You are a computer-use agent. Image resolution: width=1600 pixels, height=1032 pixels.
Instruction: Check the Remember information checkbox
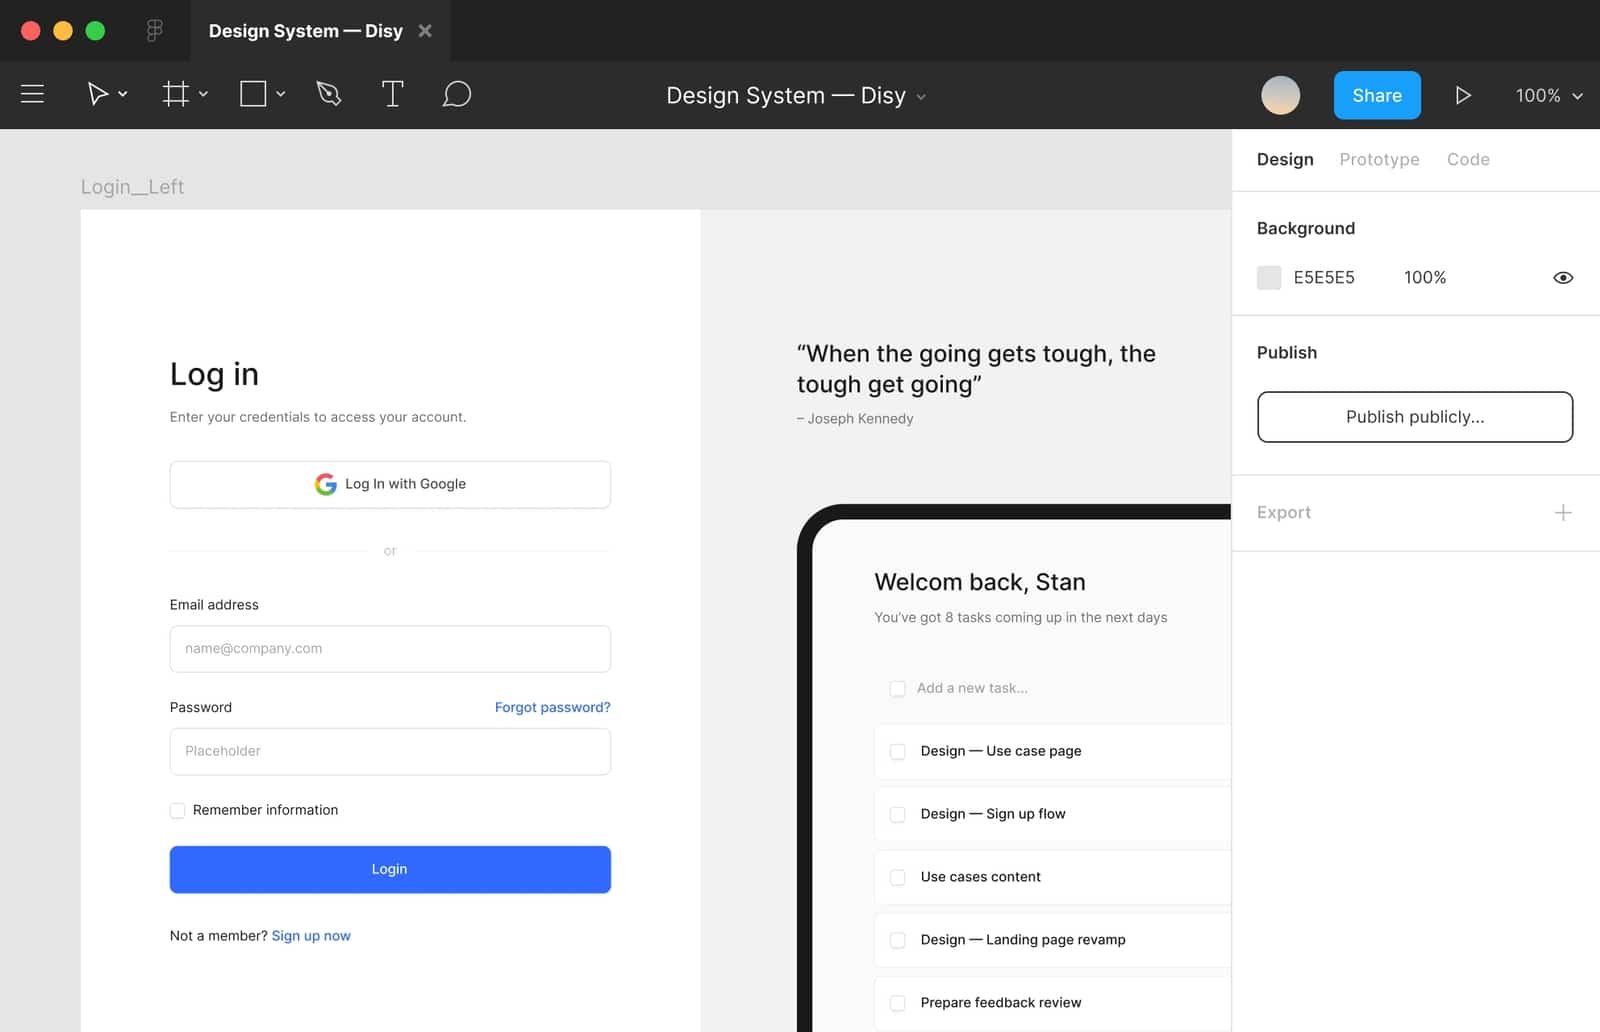click(177, 810)
